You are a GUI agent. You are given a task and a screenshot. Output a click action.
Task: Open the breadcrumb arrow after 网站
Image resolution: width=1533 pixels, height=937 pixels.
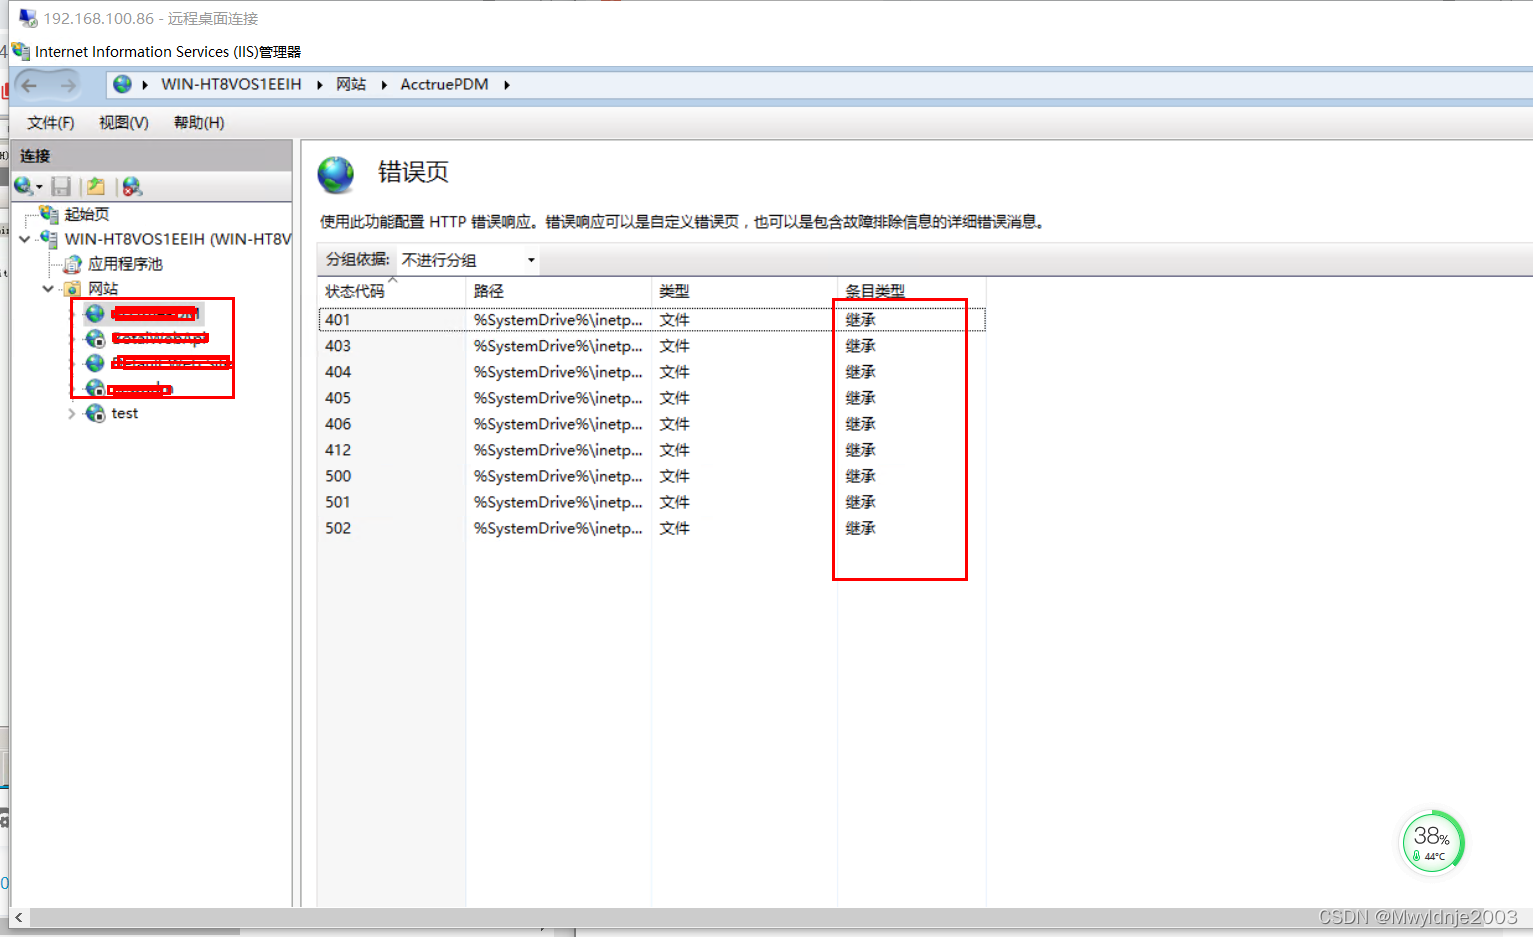[384, 85]
